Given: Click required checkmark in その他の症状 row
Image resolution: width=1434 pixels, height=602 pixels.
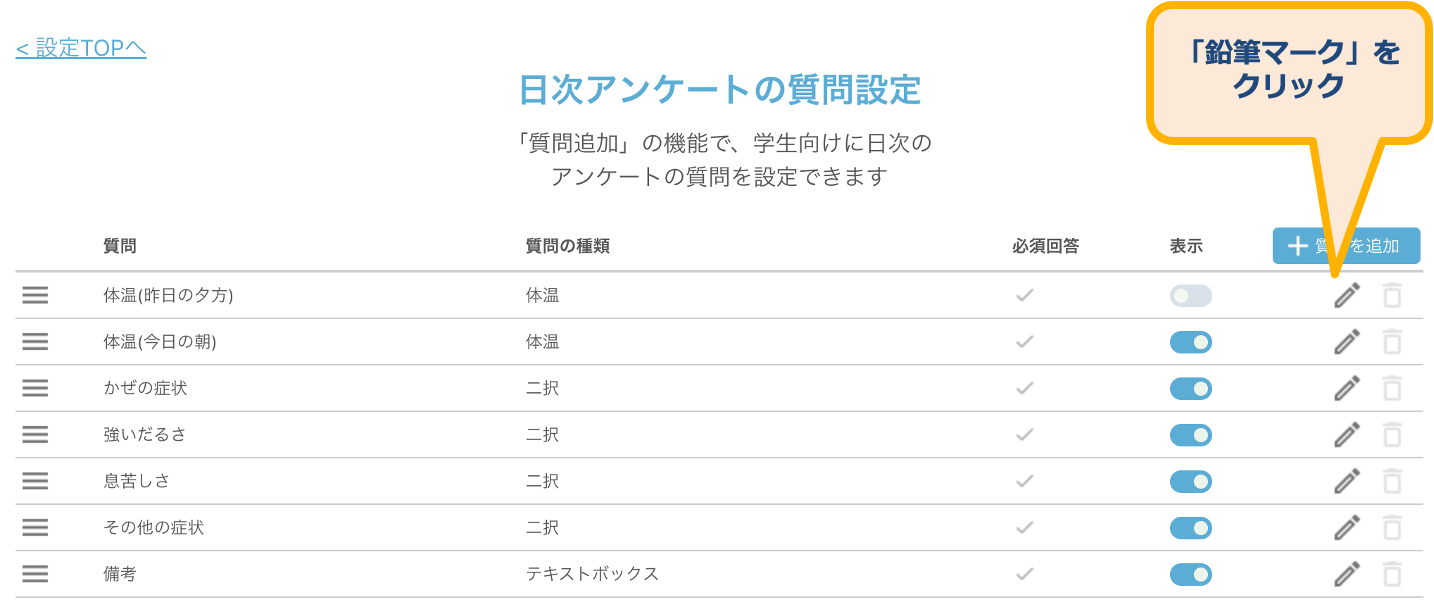Looking at the screenshot, I should (x=1024, y=527).
